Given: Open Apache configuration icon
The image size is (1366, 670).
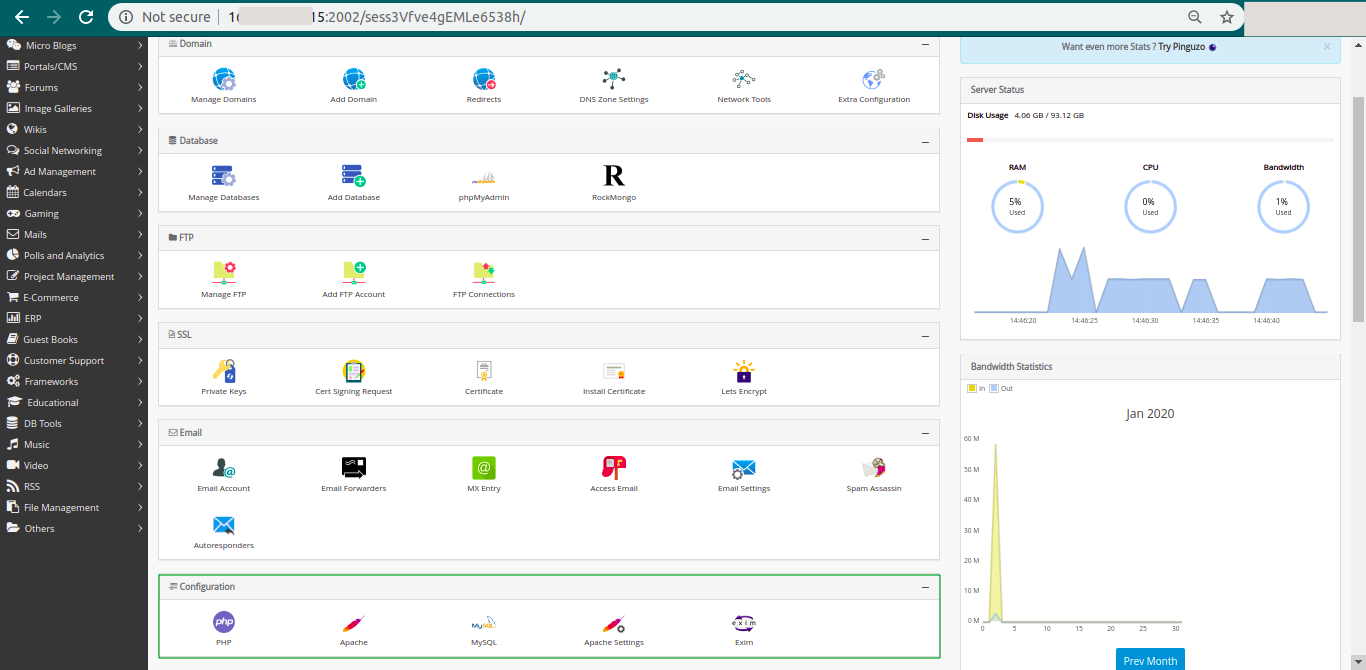Looking at the screenshot, I should (354, 623).
